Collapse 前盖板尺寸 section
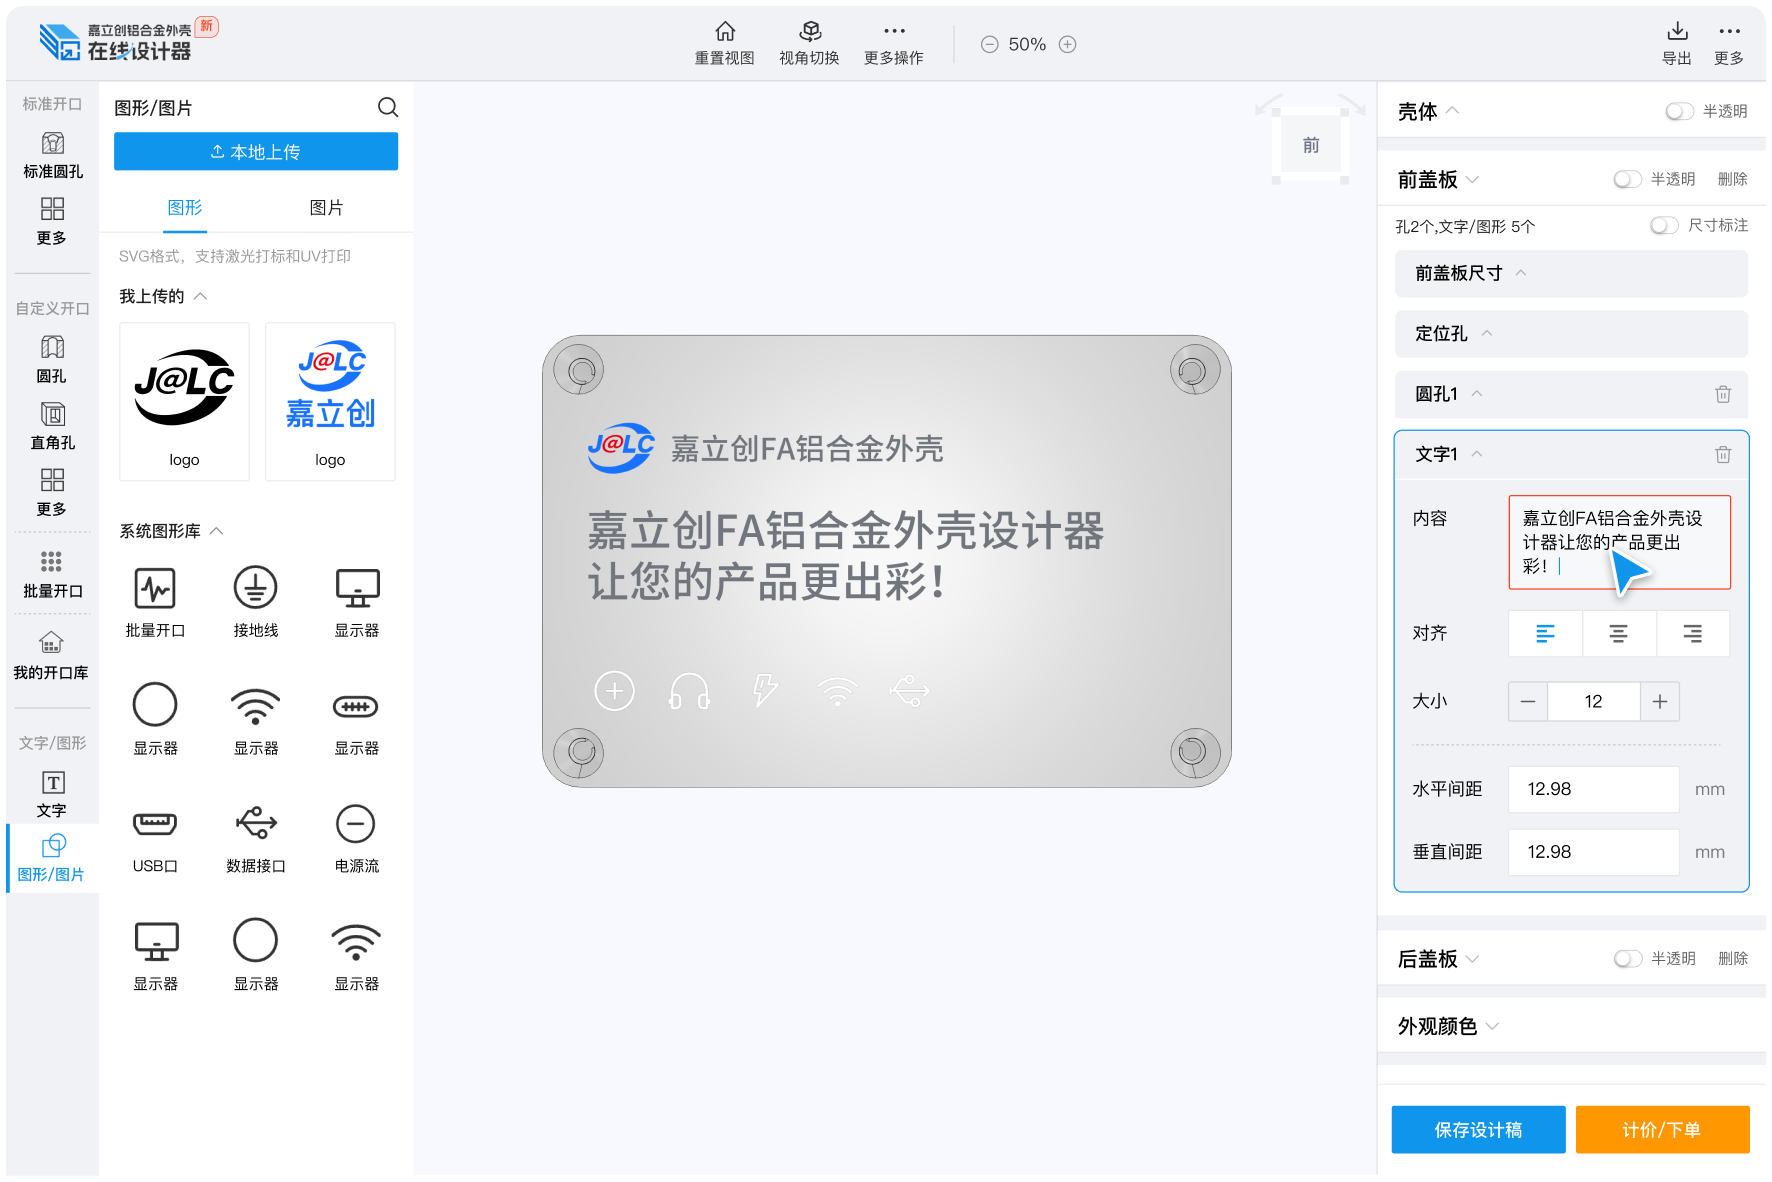 [x=1521, y=273]
